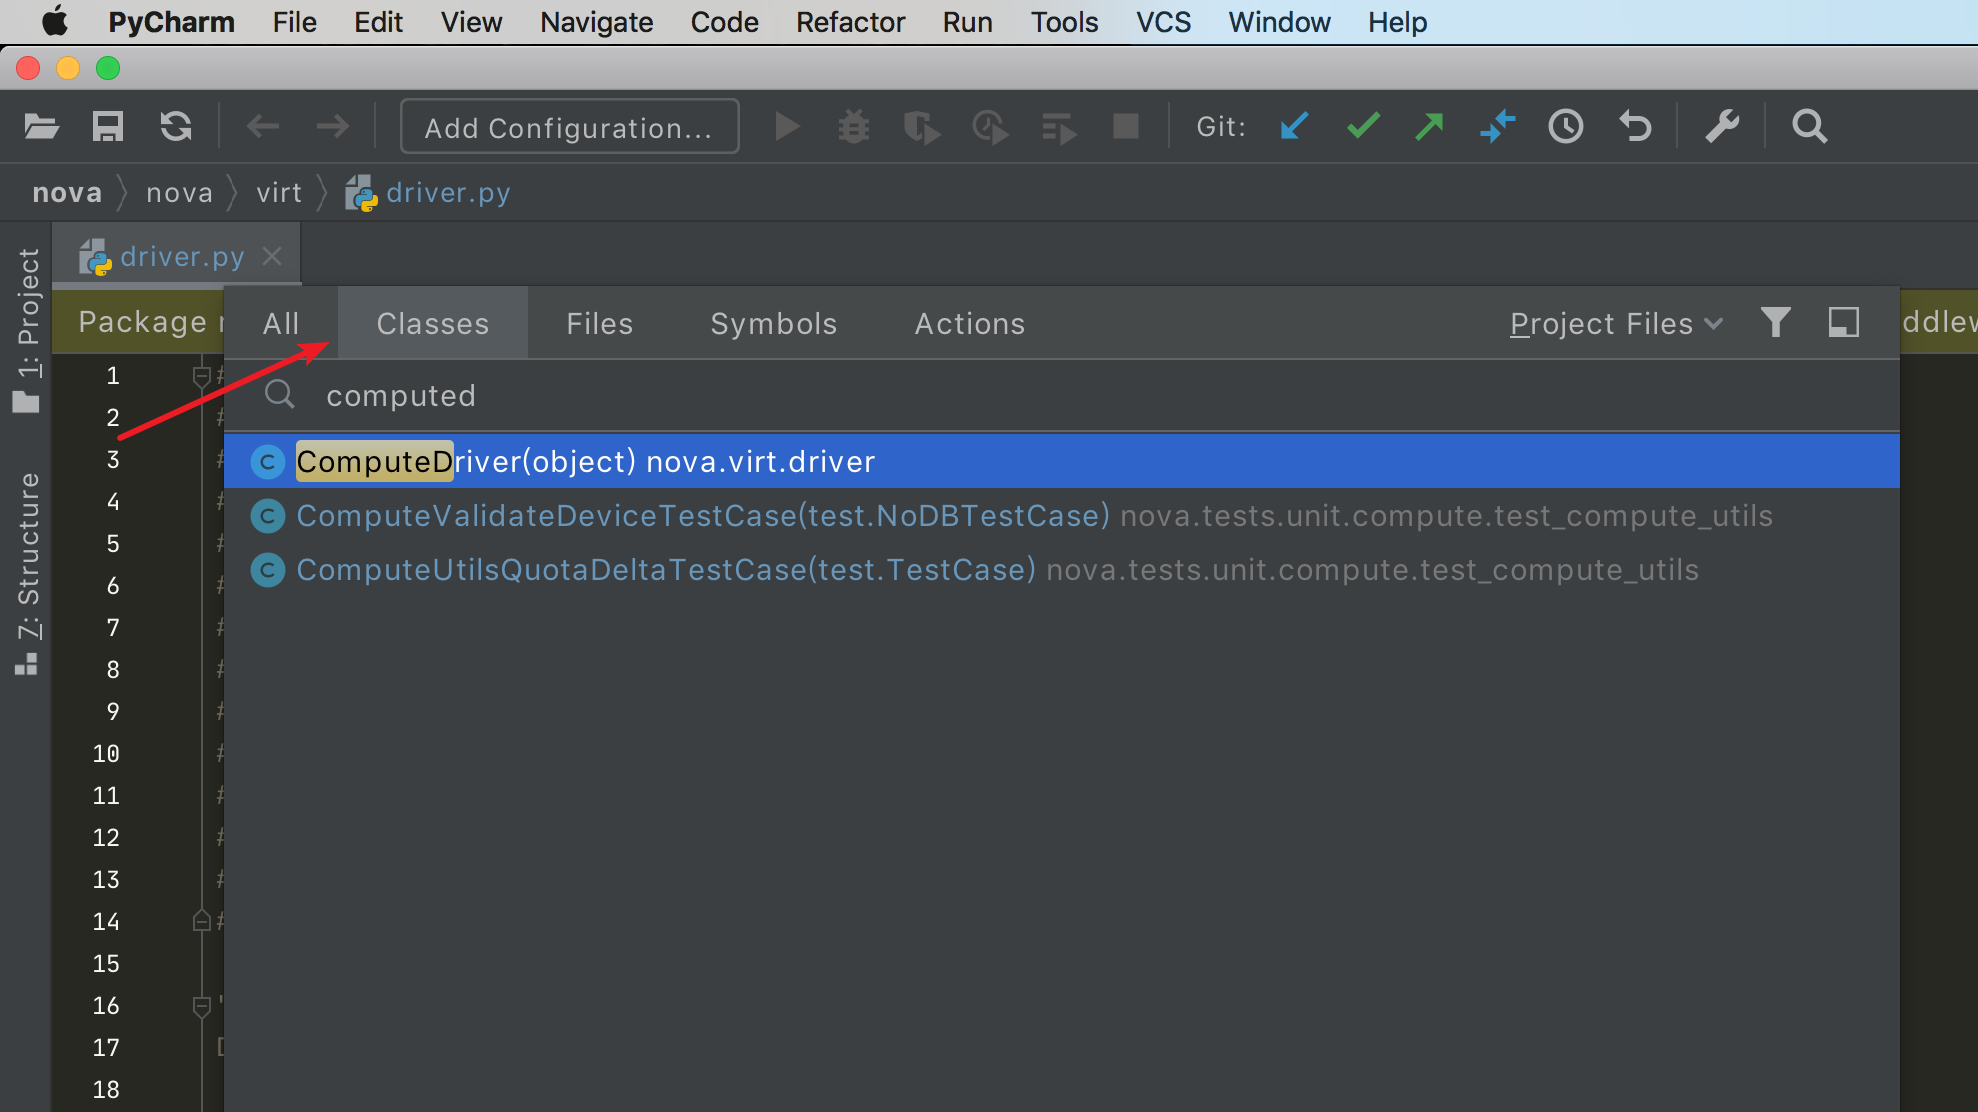Toggle open in find tool window icon
Image resolution: width=1978 pixels, height=1112 pixels.
[x=1843, y=322]
